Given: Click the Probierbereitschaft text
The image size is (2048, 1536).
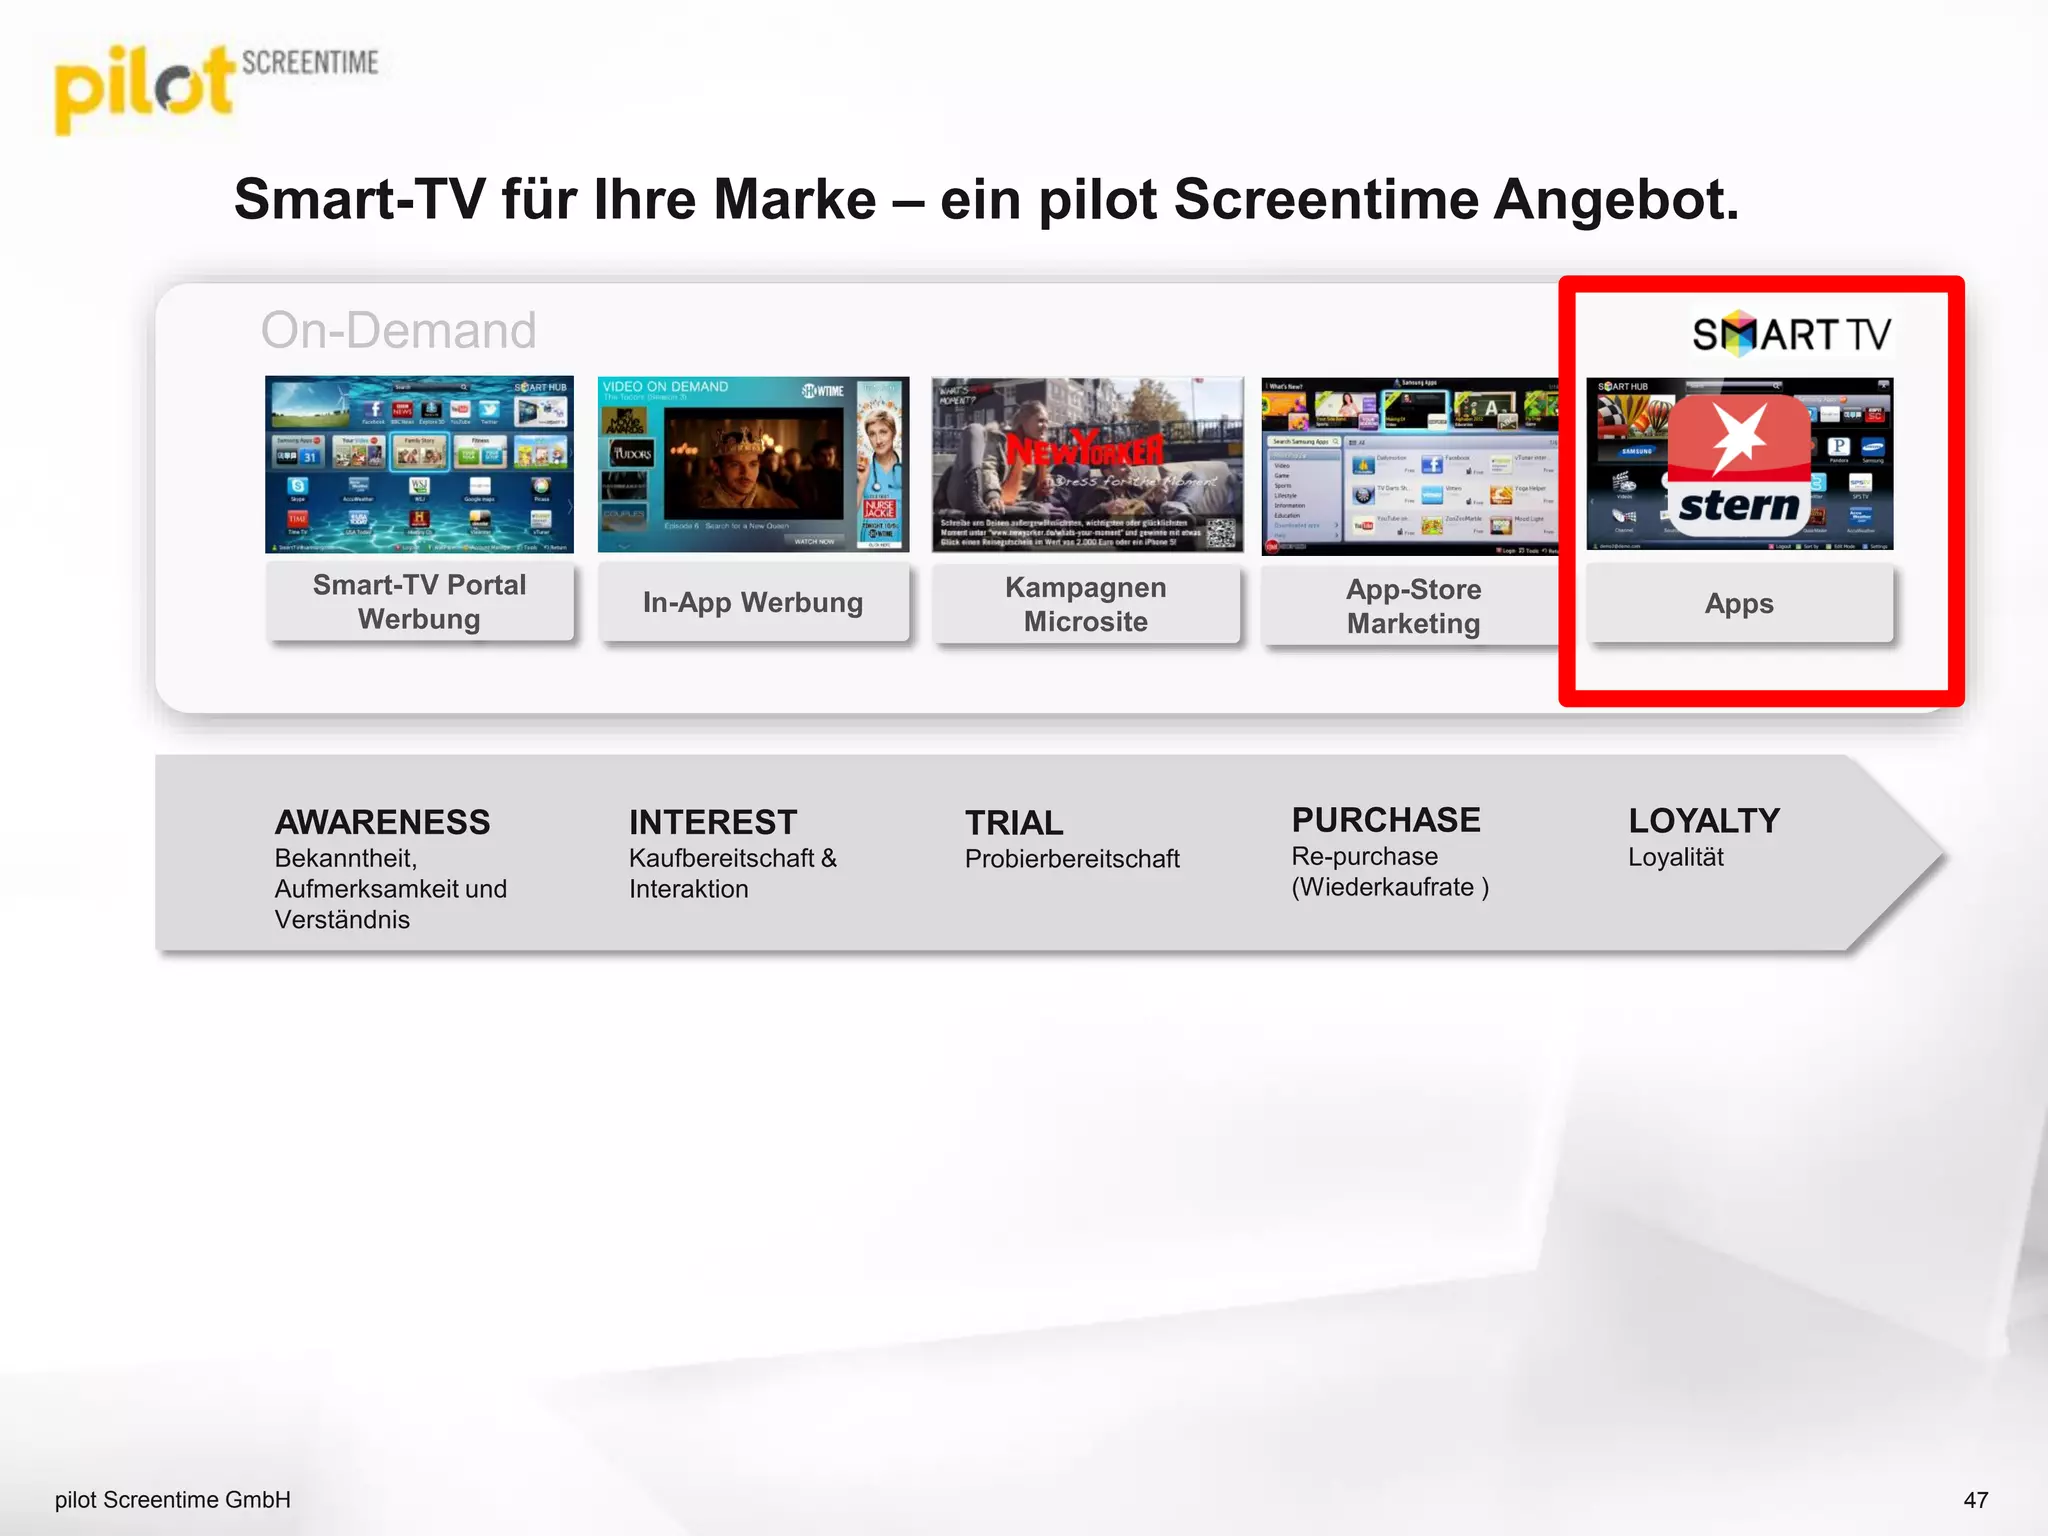Looking at the screenshot, I should click(1072, 859).
